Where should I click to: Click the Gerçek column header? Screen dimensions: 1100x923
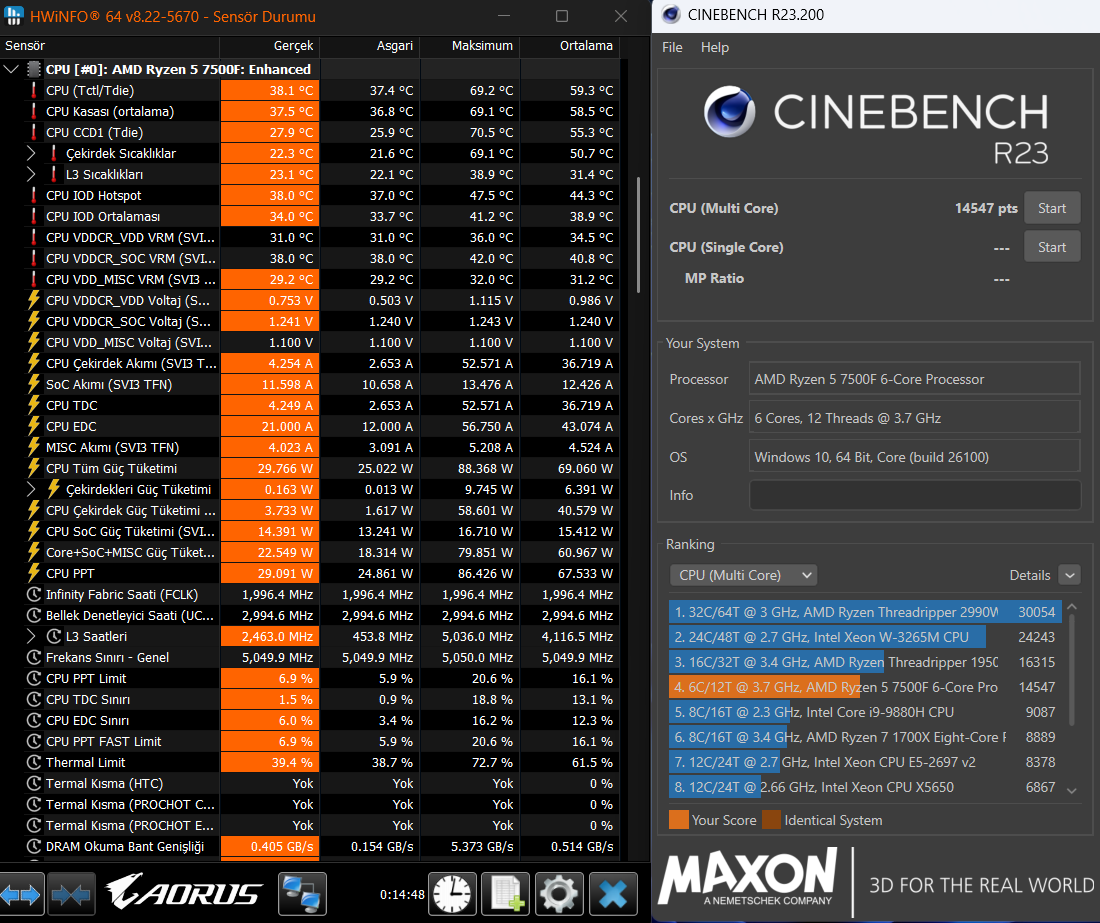[270, 46]
